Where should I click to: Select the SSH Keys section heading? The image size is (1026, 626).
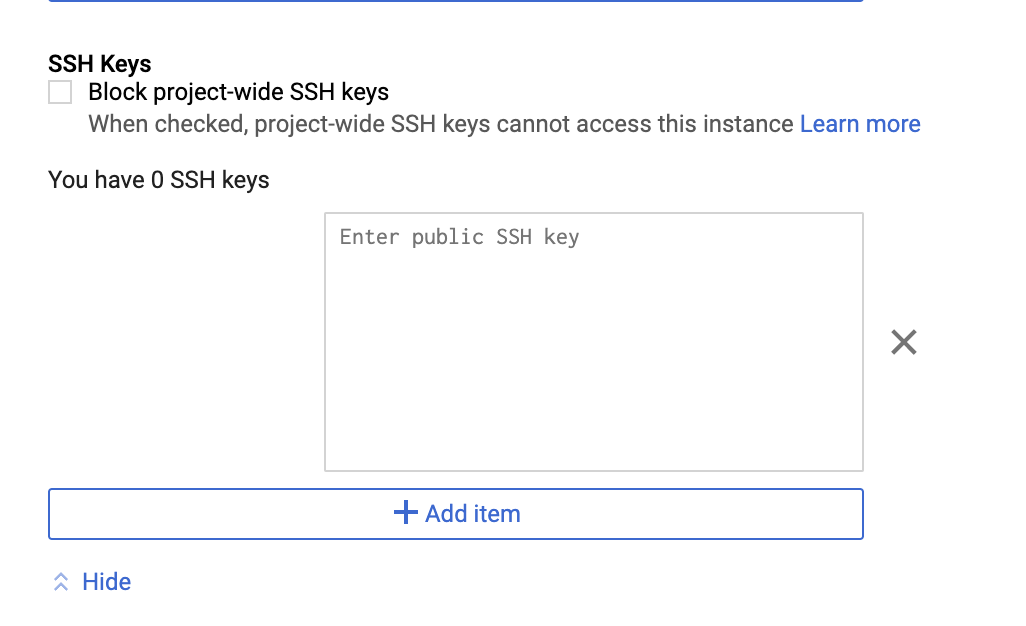click(x=99, y=63)
